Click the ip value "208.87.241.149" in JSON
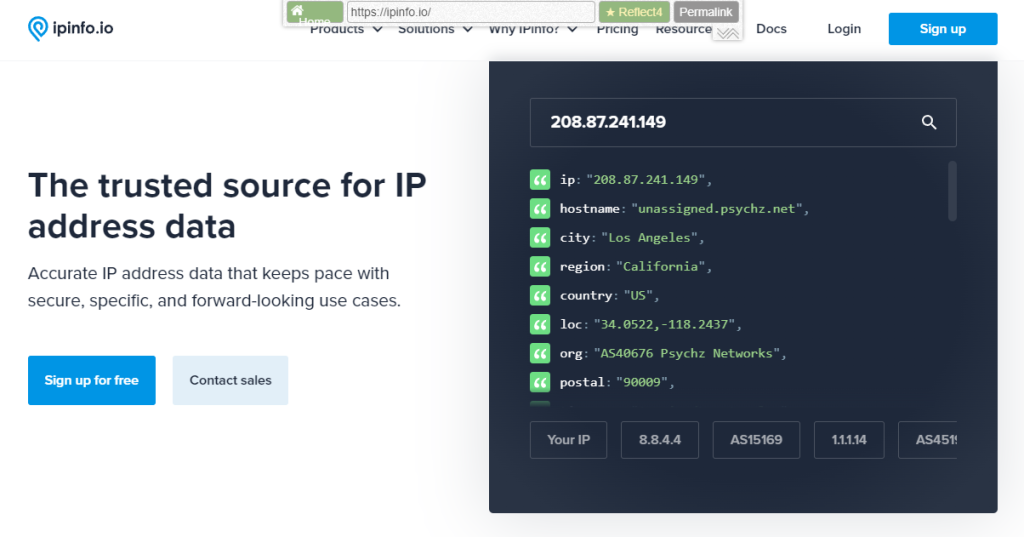1024x537 pixels. (x=645, y=180)
